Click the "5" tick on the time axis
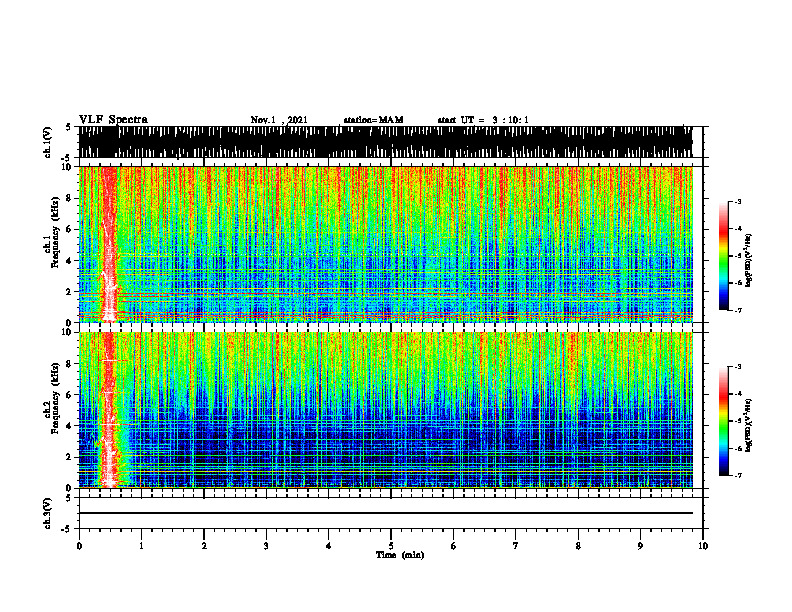Screen dimensions: 792x612 click(x=391, y=546)
